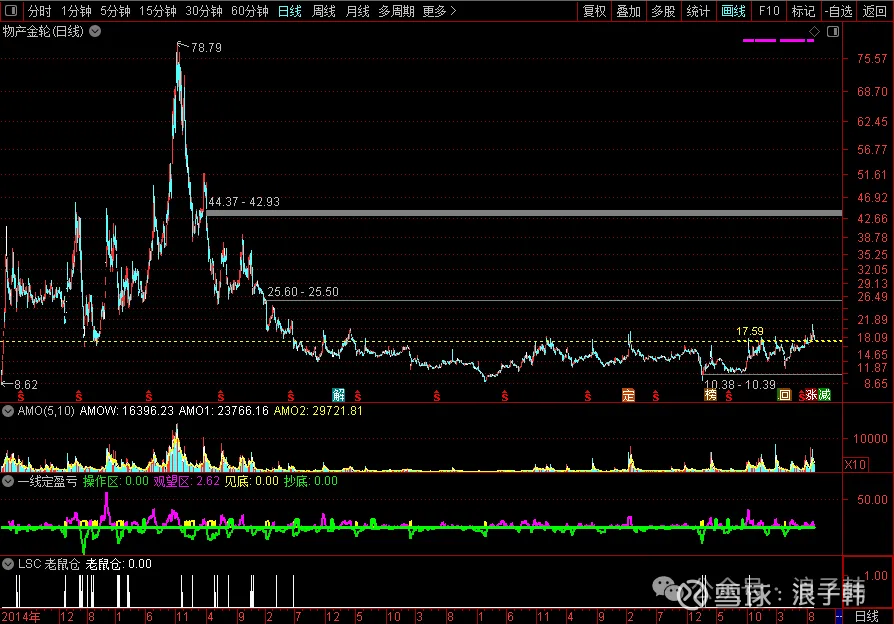Open the 多周期 multi-period view

(396, 11)
